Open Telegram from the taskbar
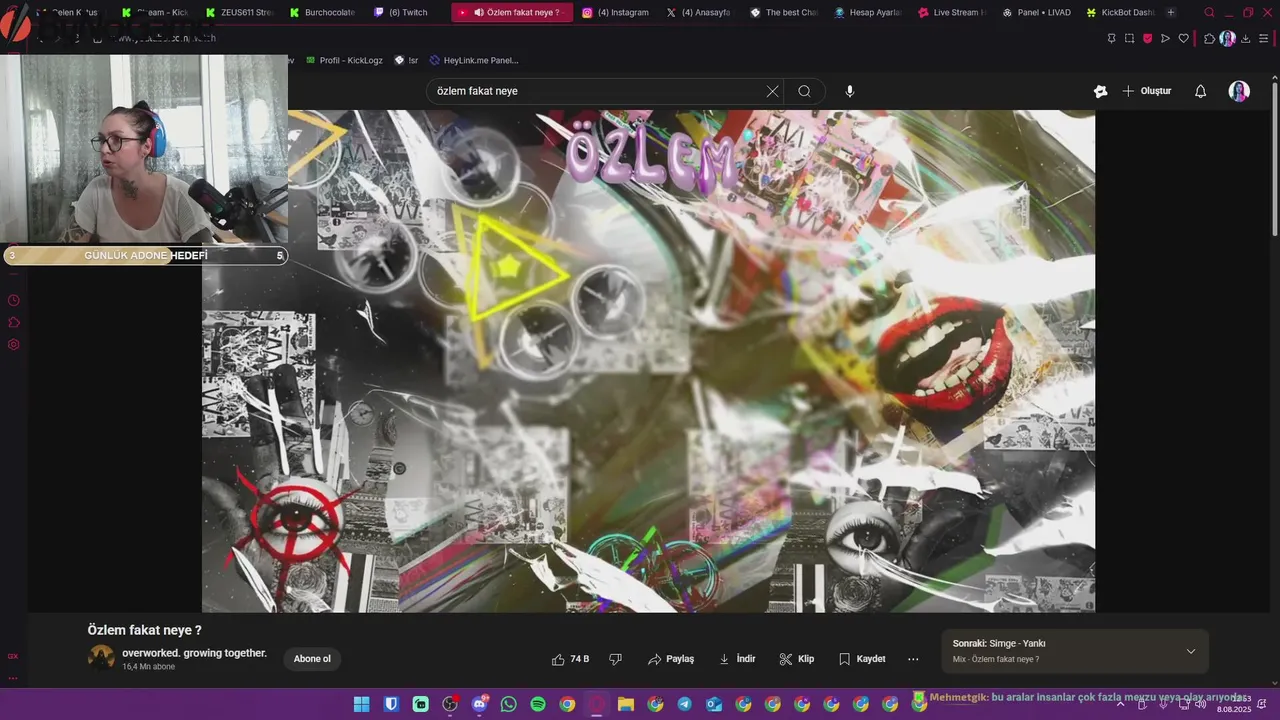The image size is (1280, 720). click(x=684, y=704)
